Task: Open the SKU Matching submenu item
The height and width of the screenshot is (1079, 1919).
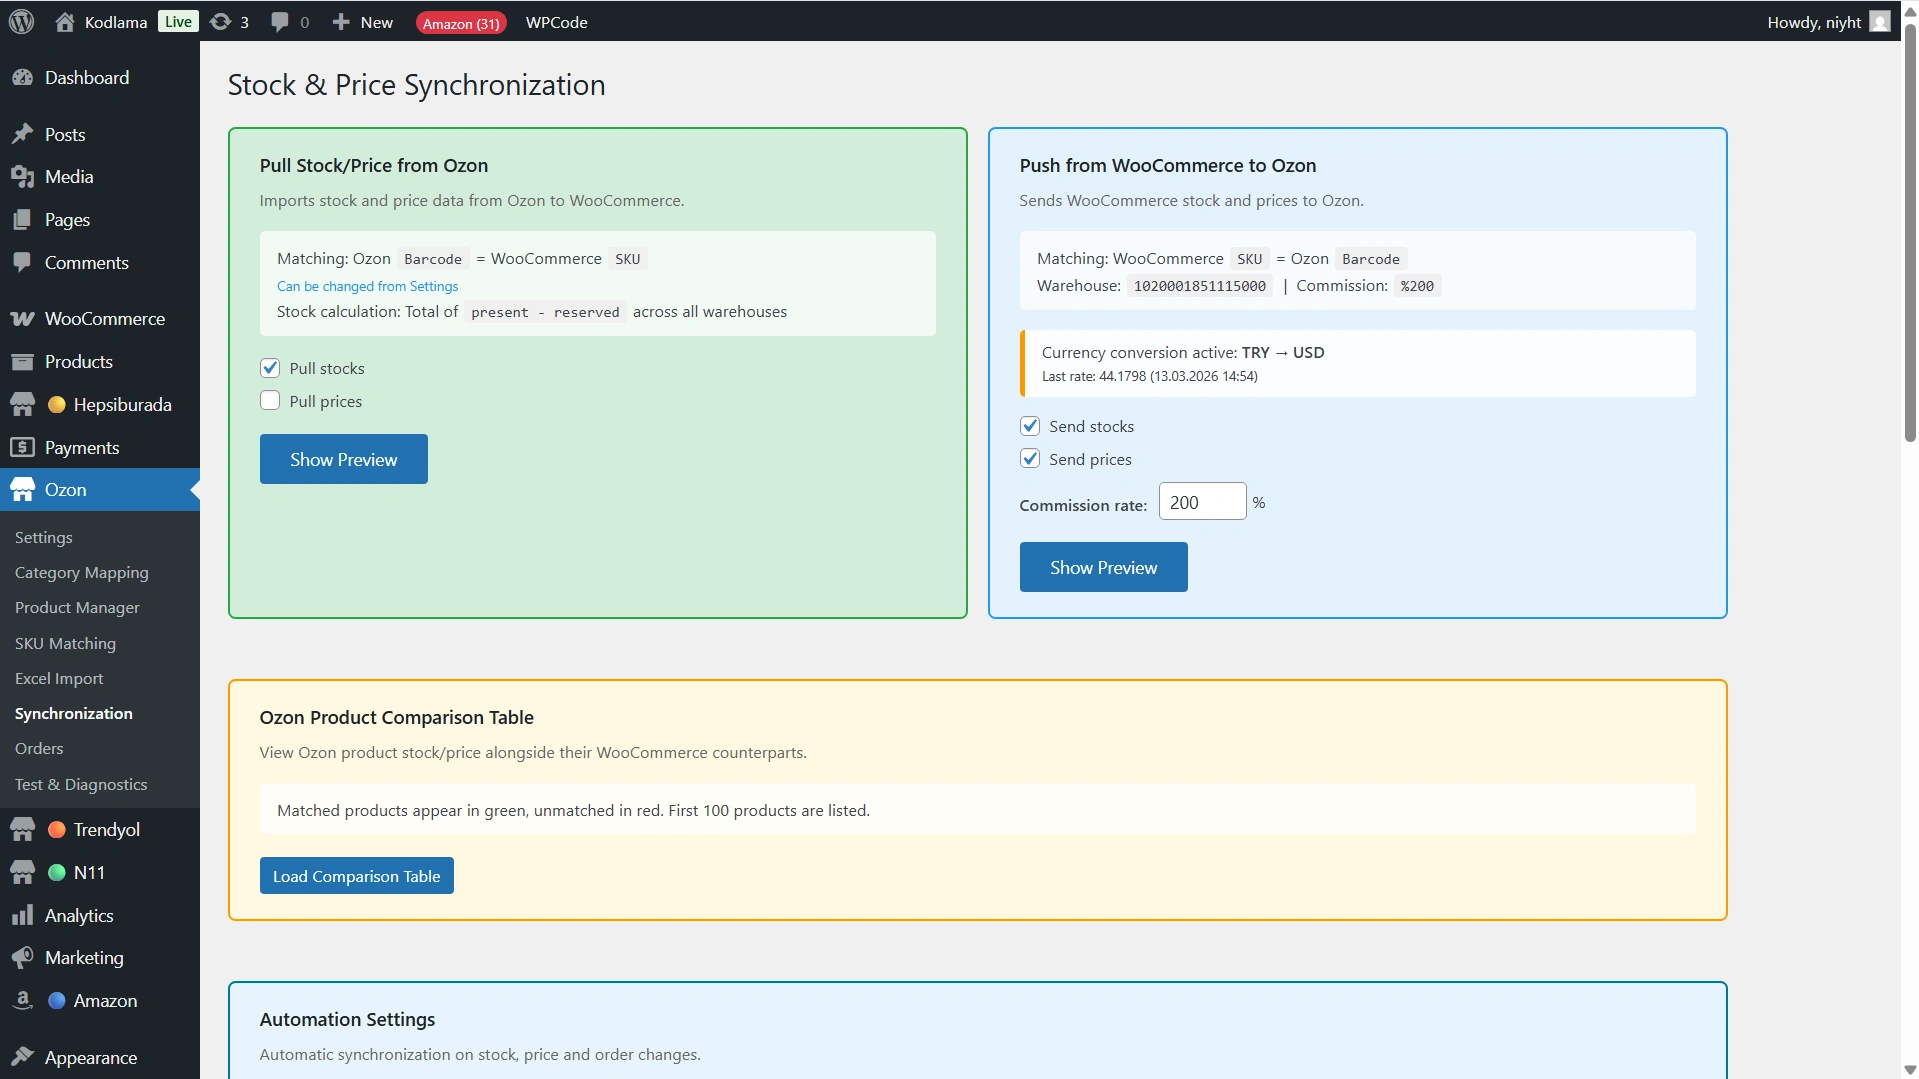Action: click(65, 643)
